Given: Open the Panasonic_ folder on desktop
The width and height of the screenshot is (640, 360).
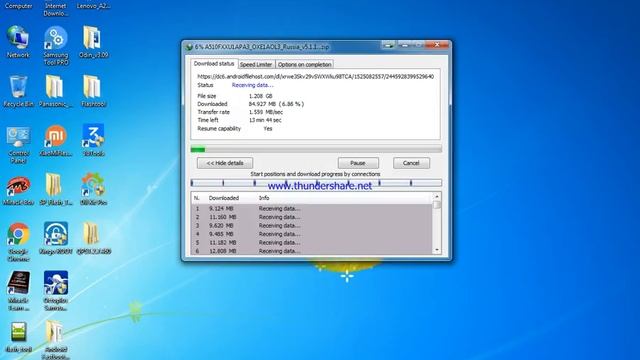Looking at the screenshot, I should [x=55, y=91].
